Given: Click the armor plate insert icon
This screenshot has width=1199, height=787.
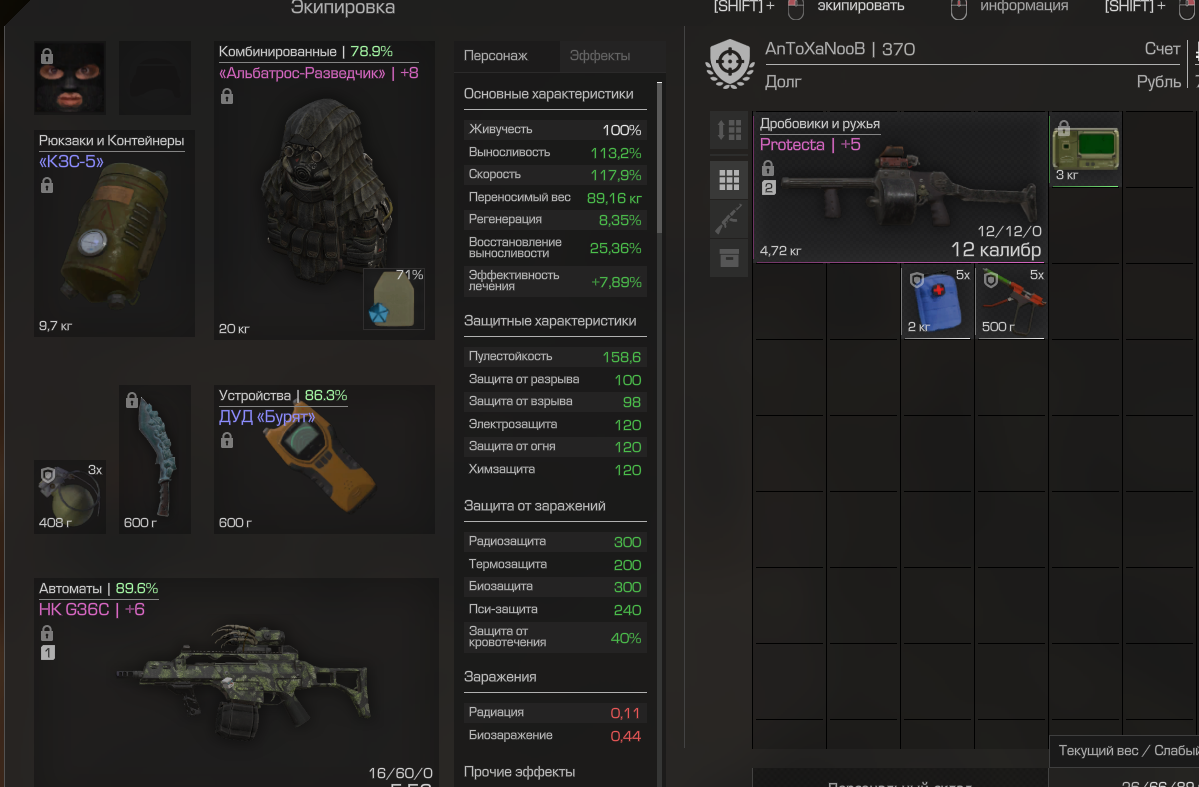Looking at the screenshot, I should 394,299.
